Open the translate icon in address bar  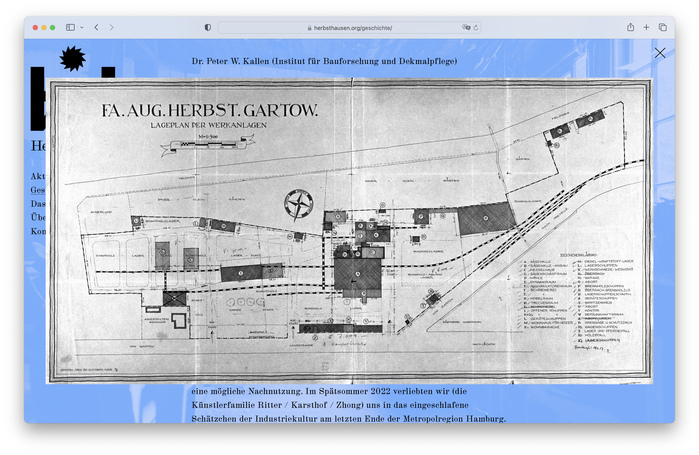click(466, 28)
